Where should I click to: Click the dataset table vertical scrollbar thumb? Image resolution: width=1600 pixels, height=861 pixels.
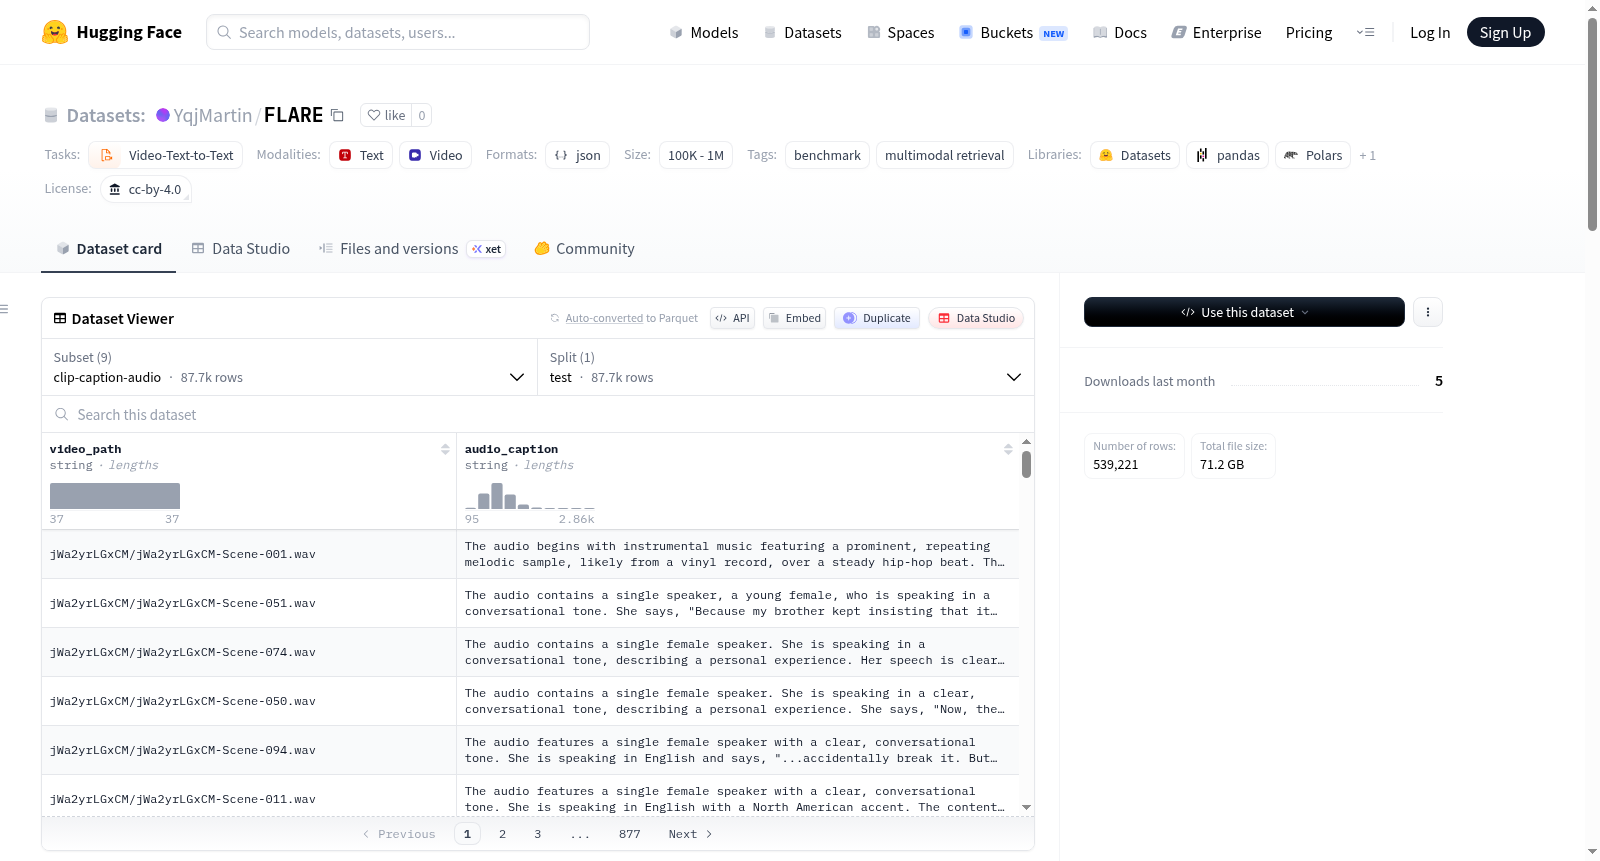(1026, 464)
